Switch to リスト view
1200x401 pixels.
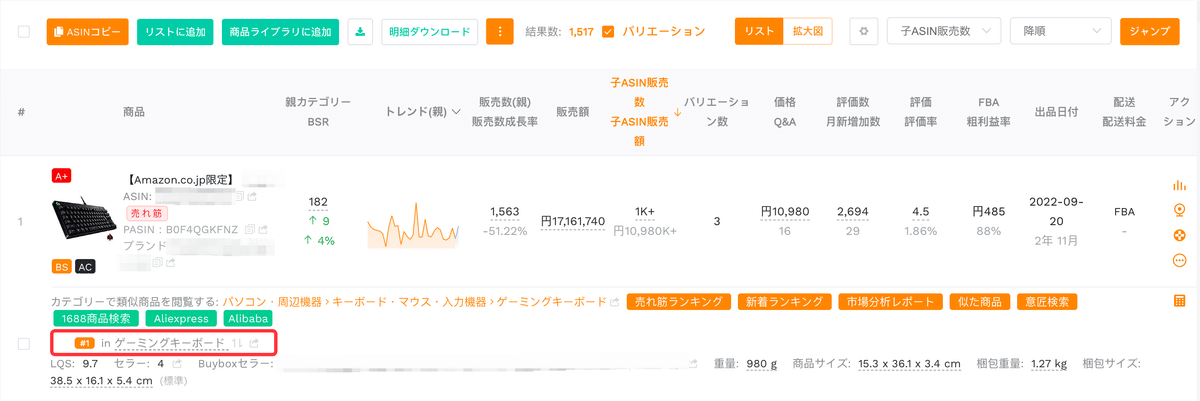point(759,32)
